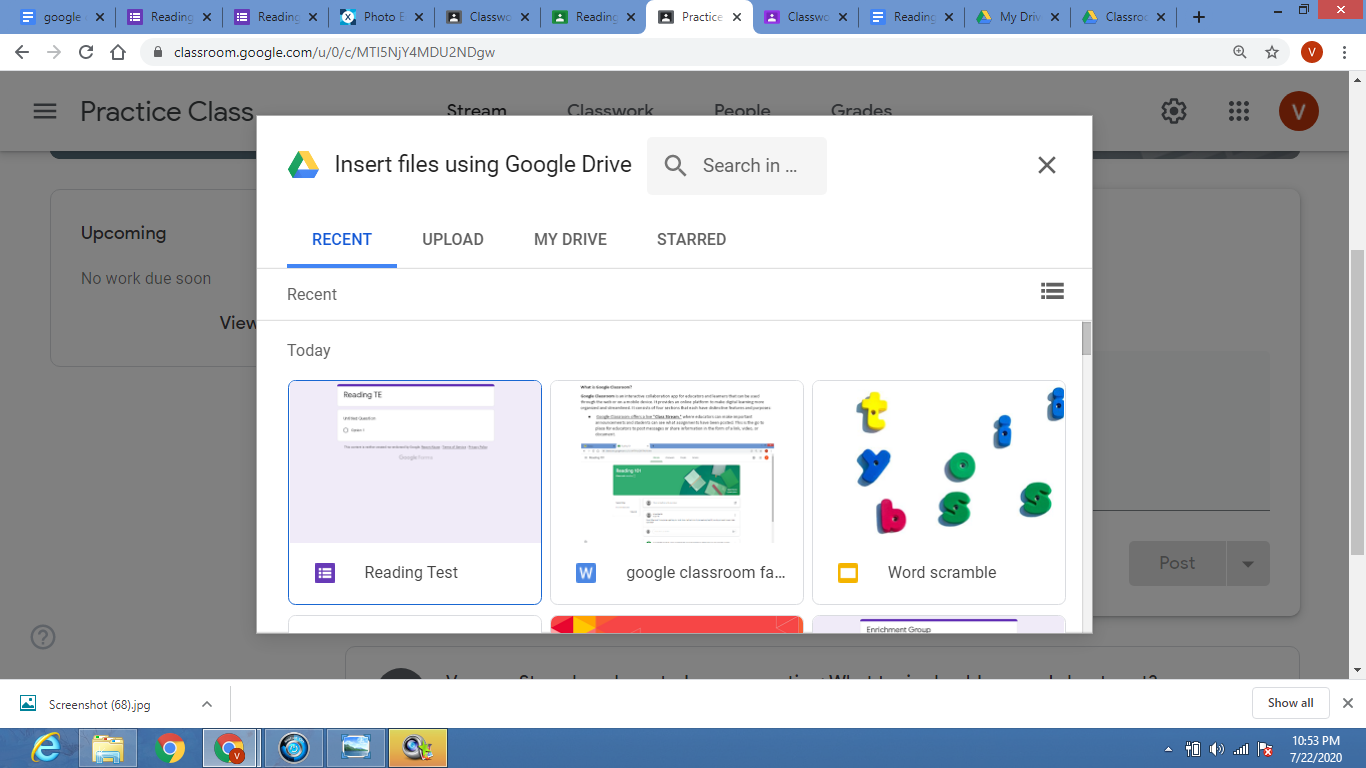This screenshot has height=768, width=1366.
Task: Click the Practice Class title
Action: (167, 111)
